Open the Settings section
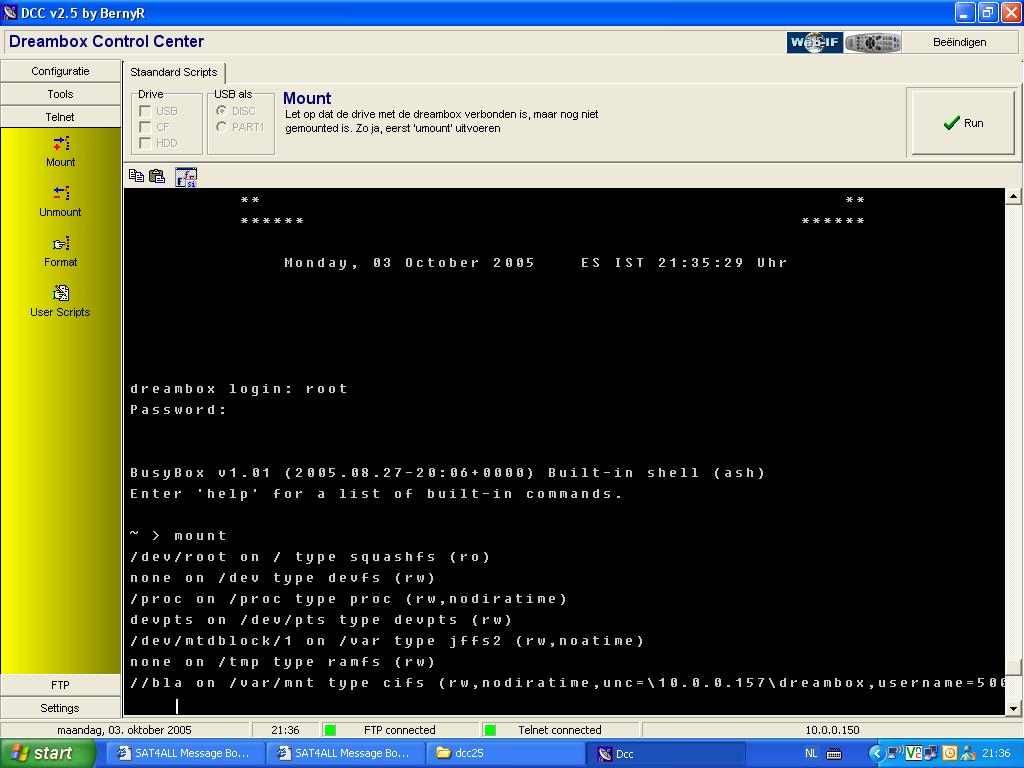The height and width of the screenshot is (768, 1024). [x=60, y=708]
